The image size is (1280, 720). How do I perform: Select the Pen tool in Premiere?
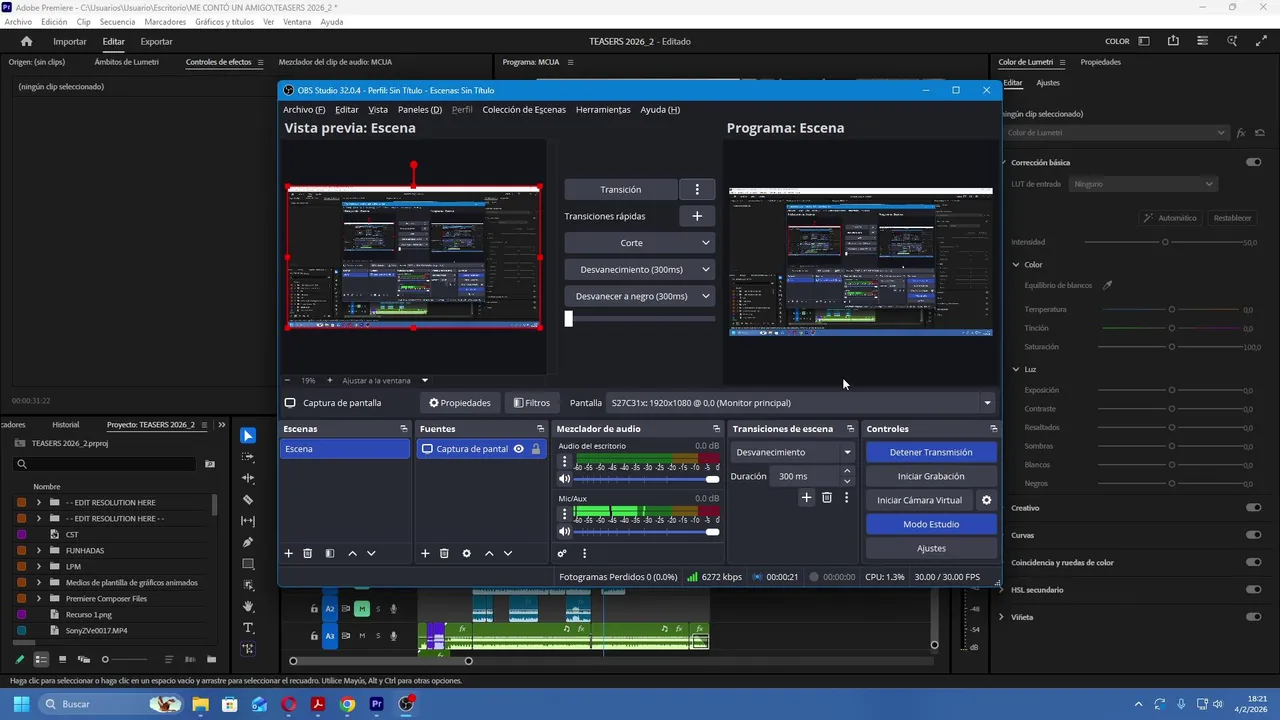[x=248, y=542]
